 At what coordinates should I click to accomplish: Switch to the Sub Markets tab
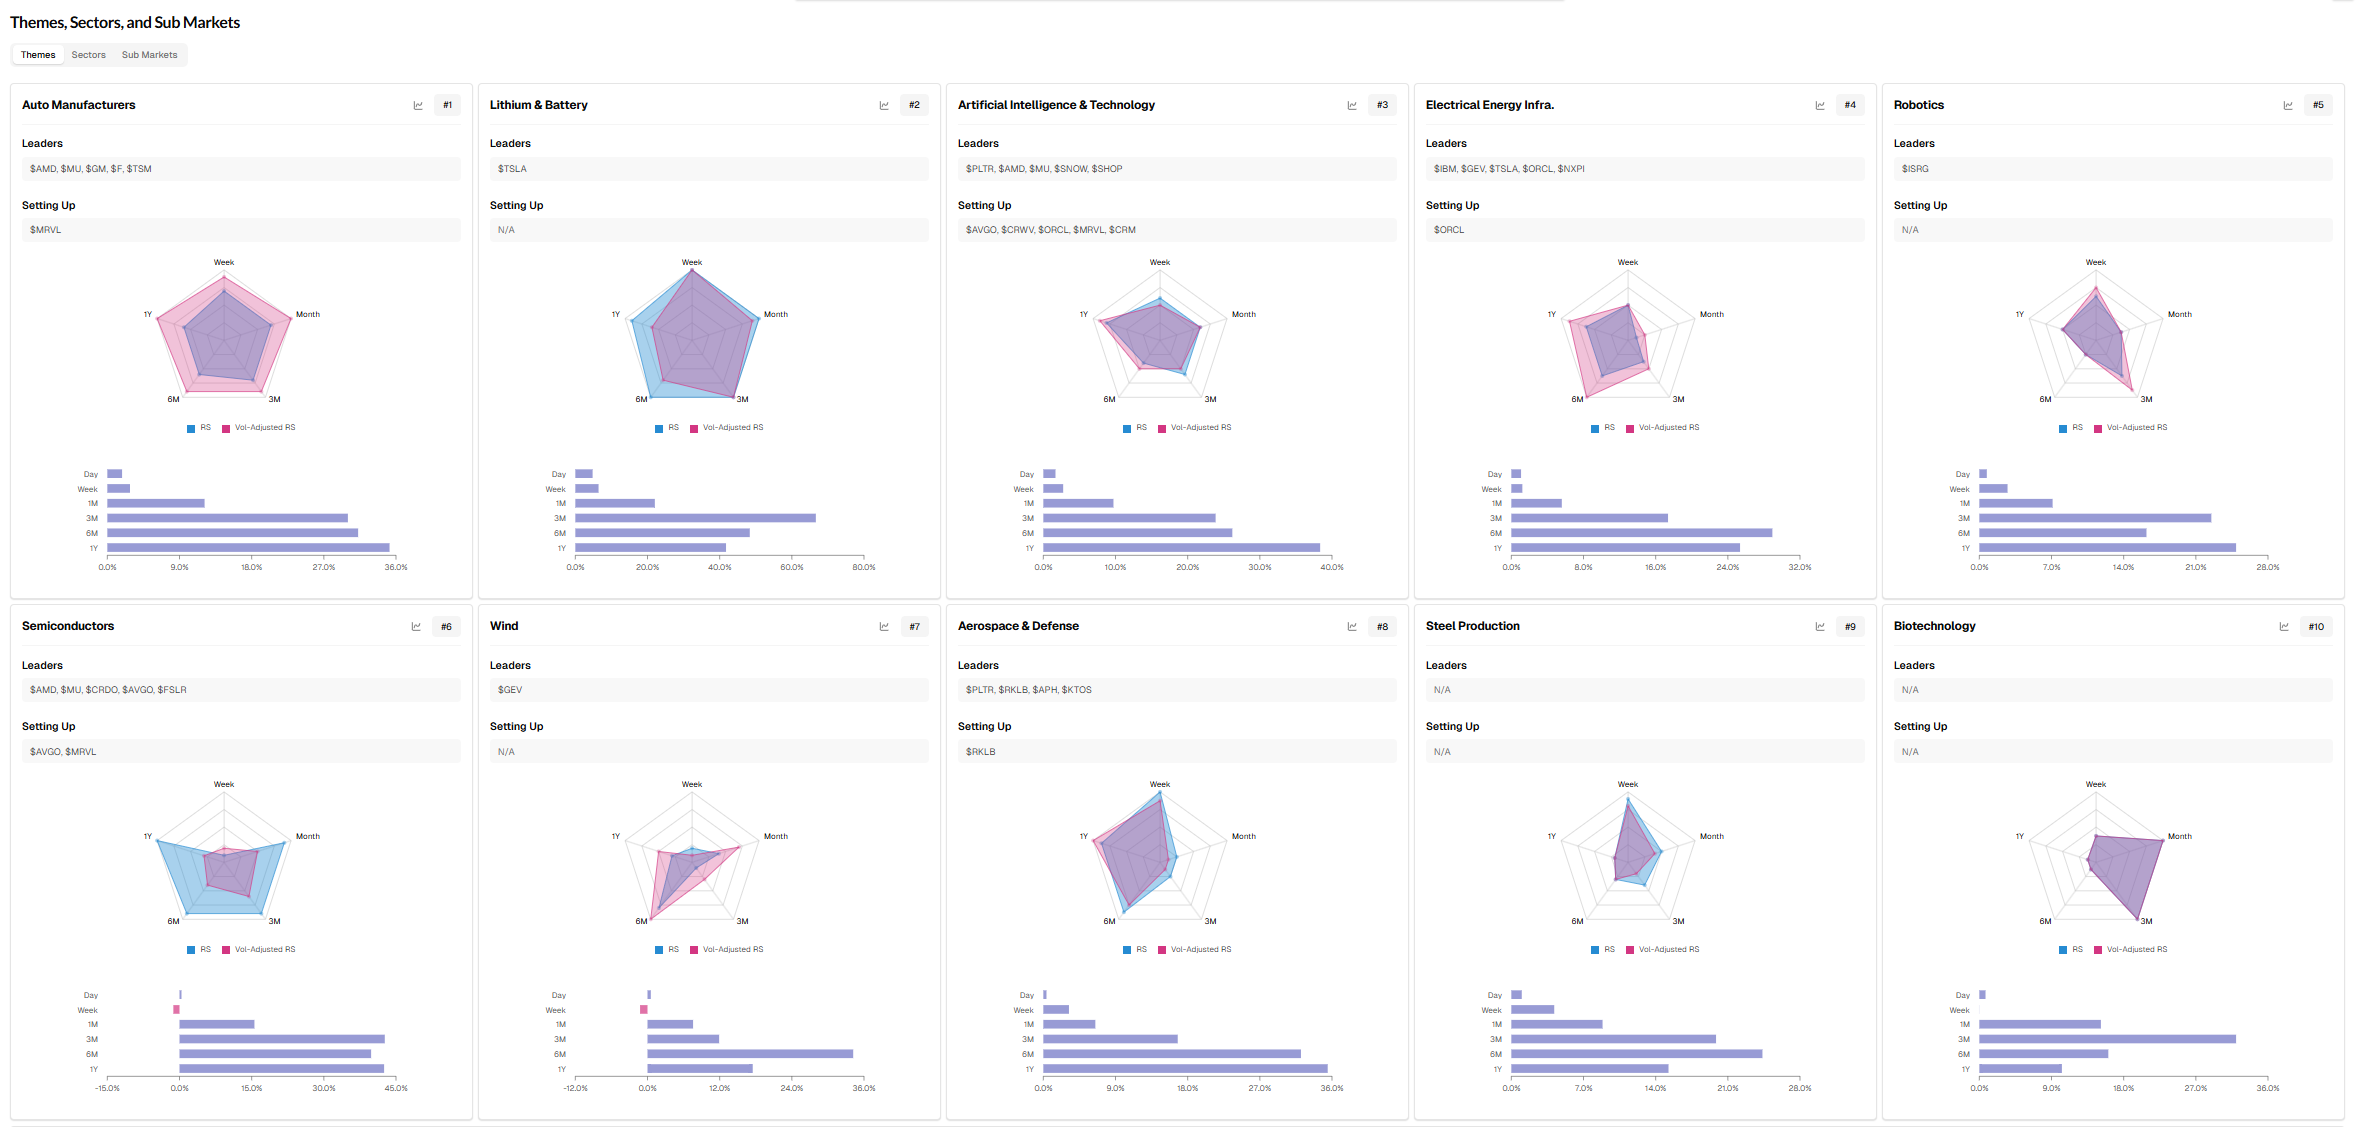pyautogui.click(x=149, y=55)
